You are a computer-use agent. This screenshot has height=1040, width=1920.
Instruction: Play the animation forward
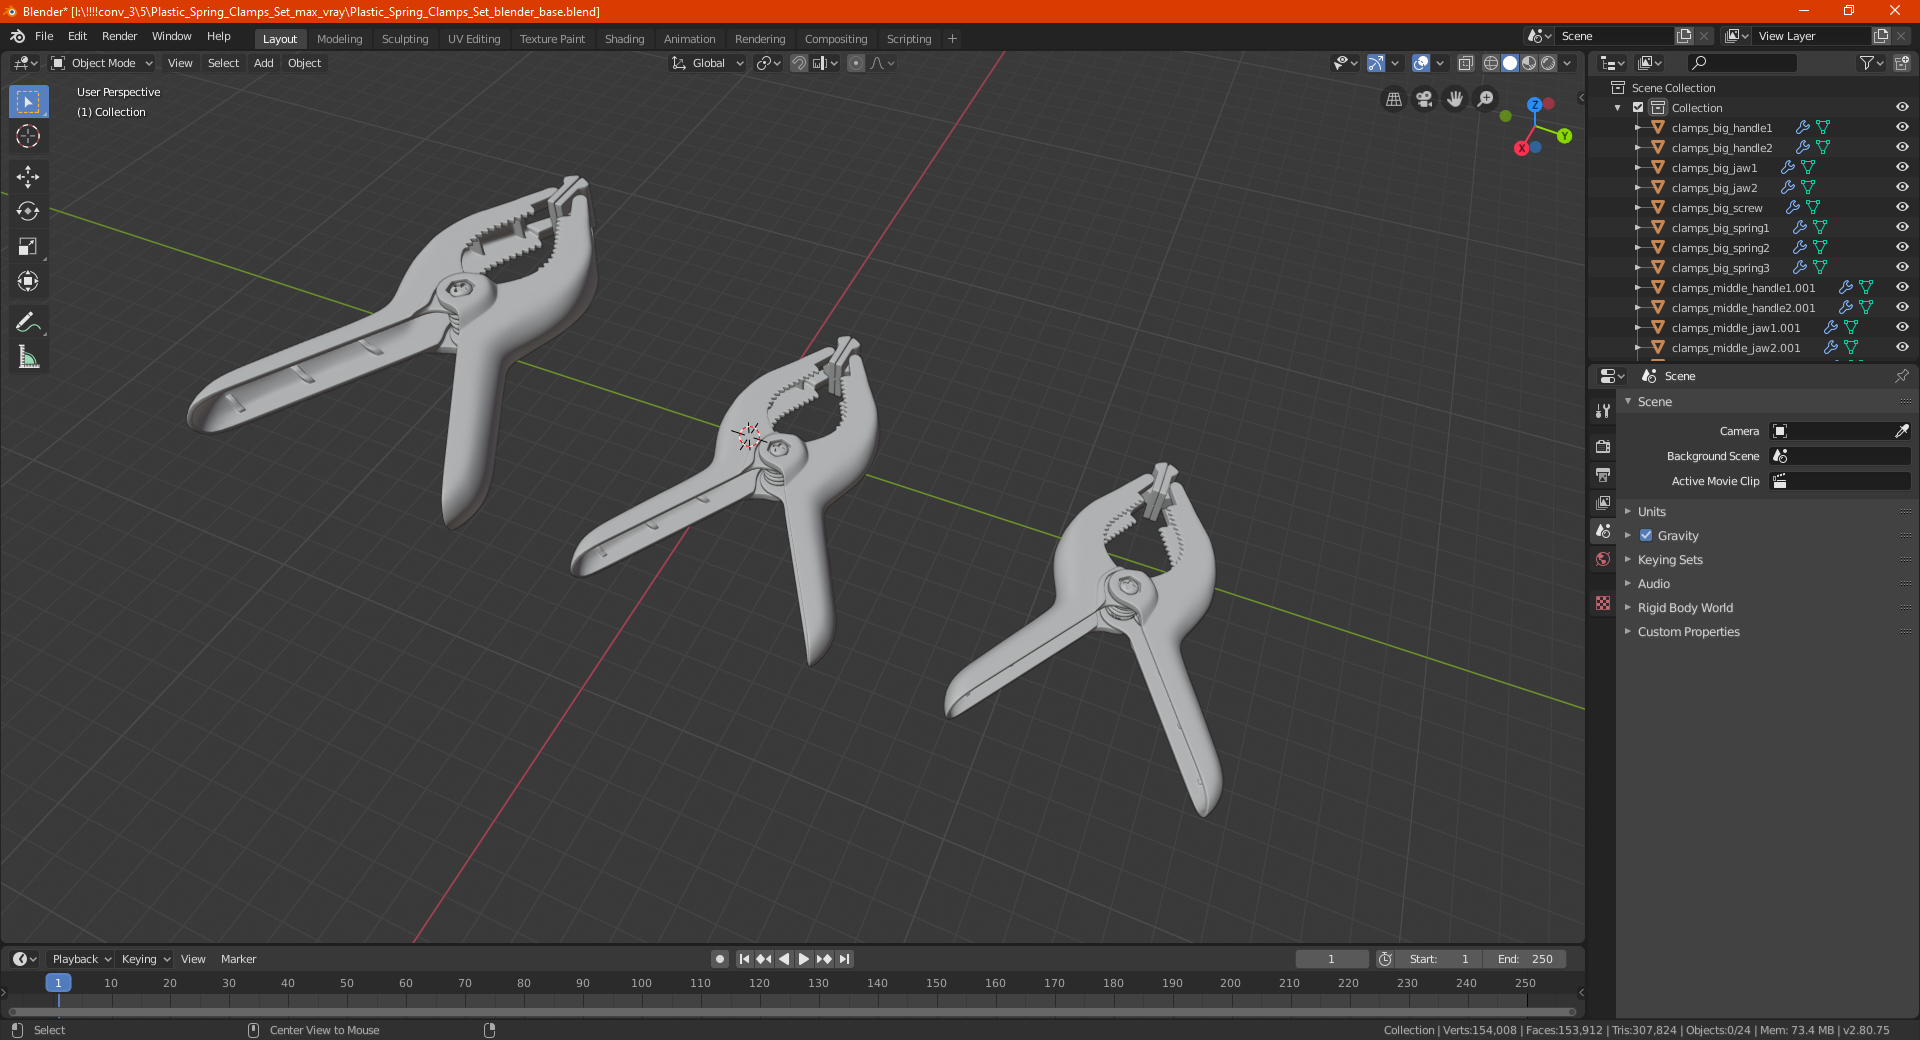(803, 959)
